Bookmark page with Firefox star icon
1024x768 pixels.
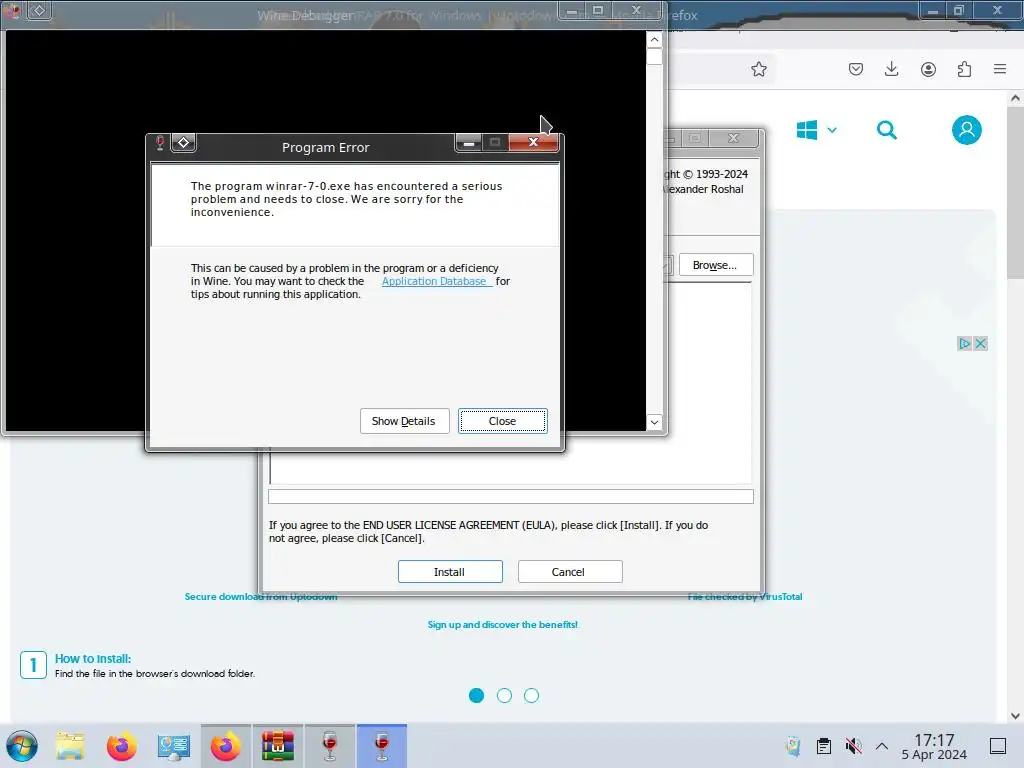[x=758, y=69]
